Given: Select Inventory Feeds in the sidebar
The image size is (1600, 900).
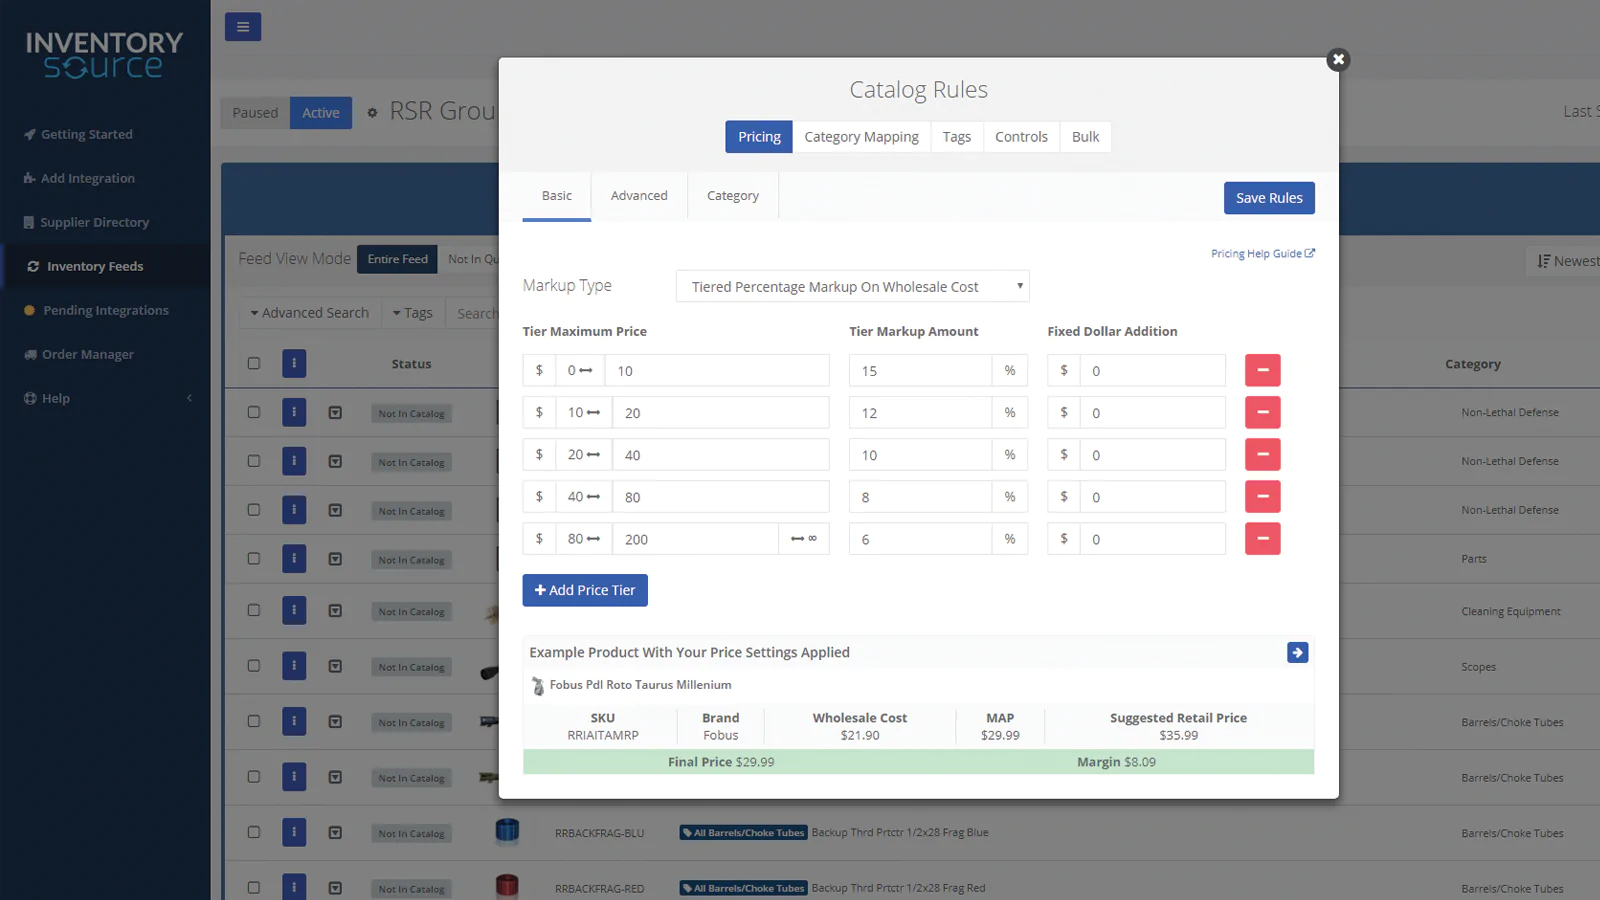Looking at the screenshot, I should point(95,266).
